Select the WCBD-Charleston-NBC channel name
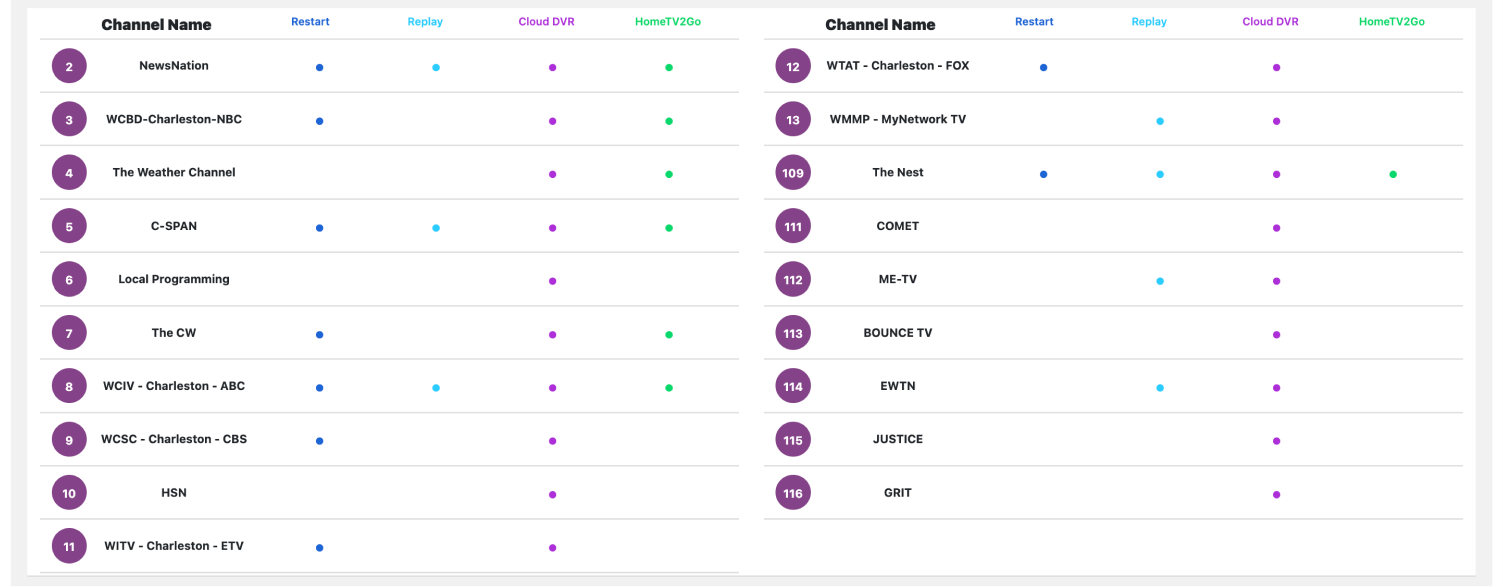 coord(174,119)
